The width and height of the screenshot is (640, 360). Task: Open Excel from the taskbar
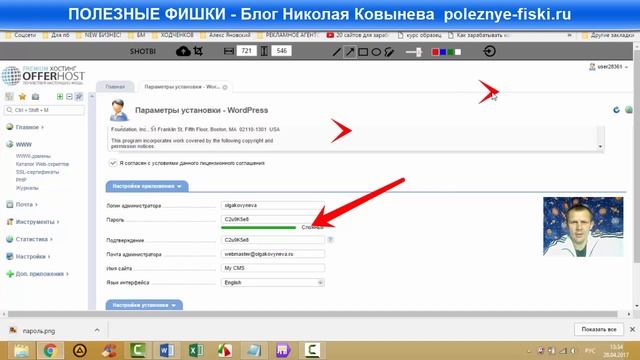click(x=196, y=350)
